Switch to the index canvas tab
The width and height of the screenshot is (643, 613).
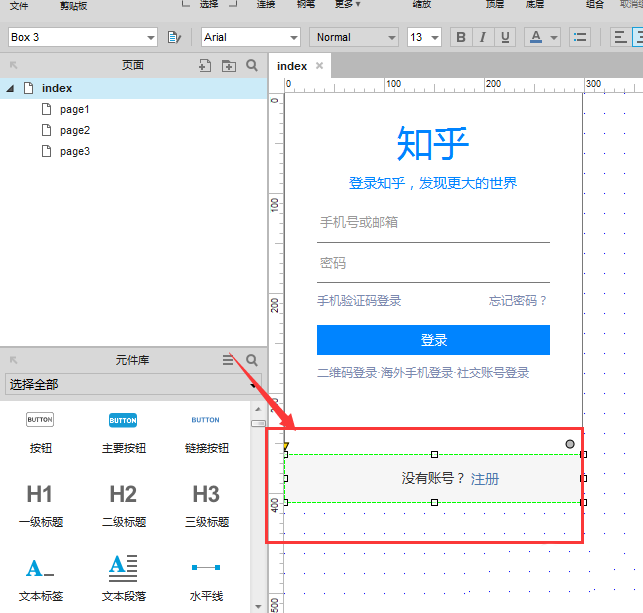(x=292, y=66)
